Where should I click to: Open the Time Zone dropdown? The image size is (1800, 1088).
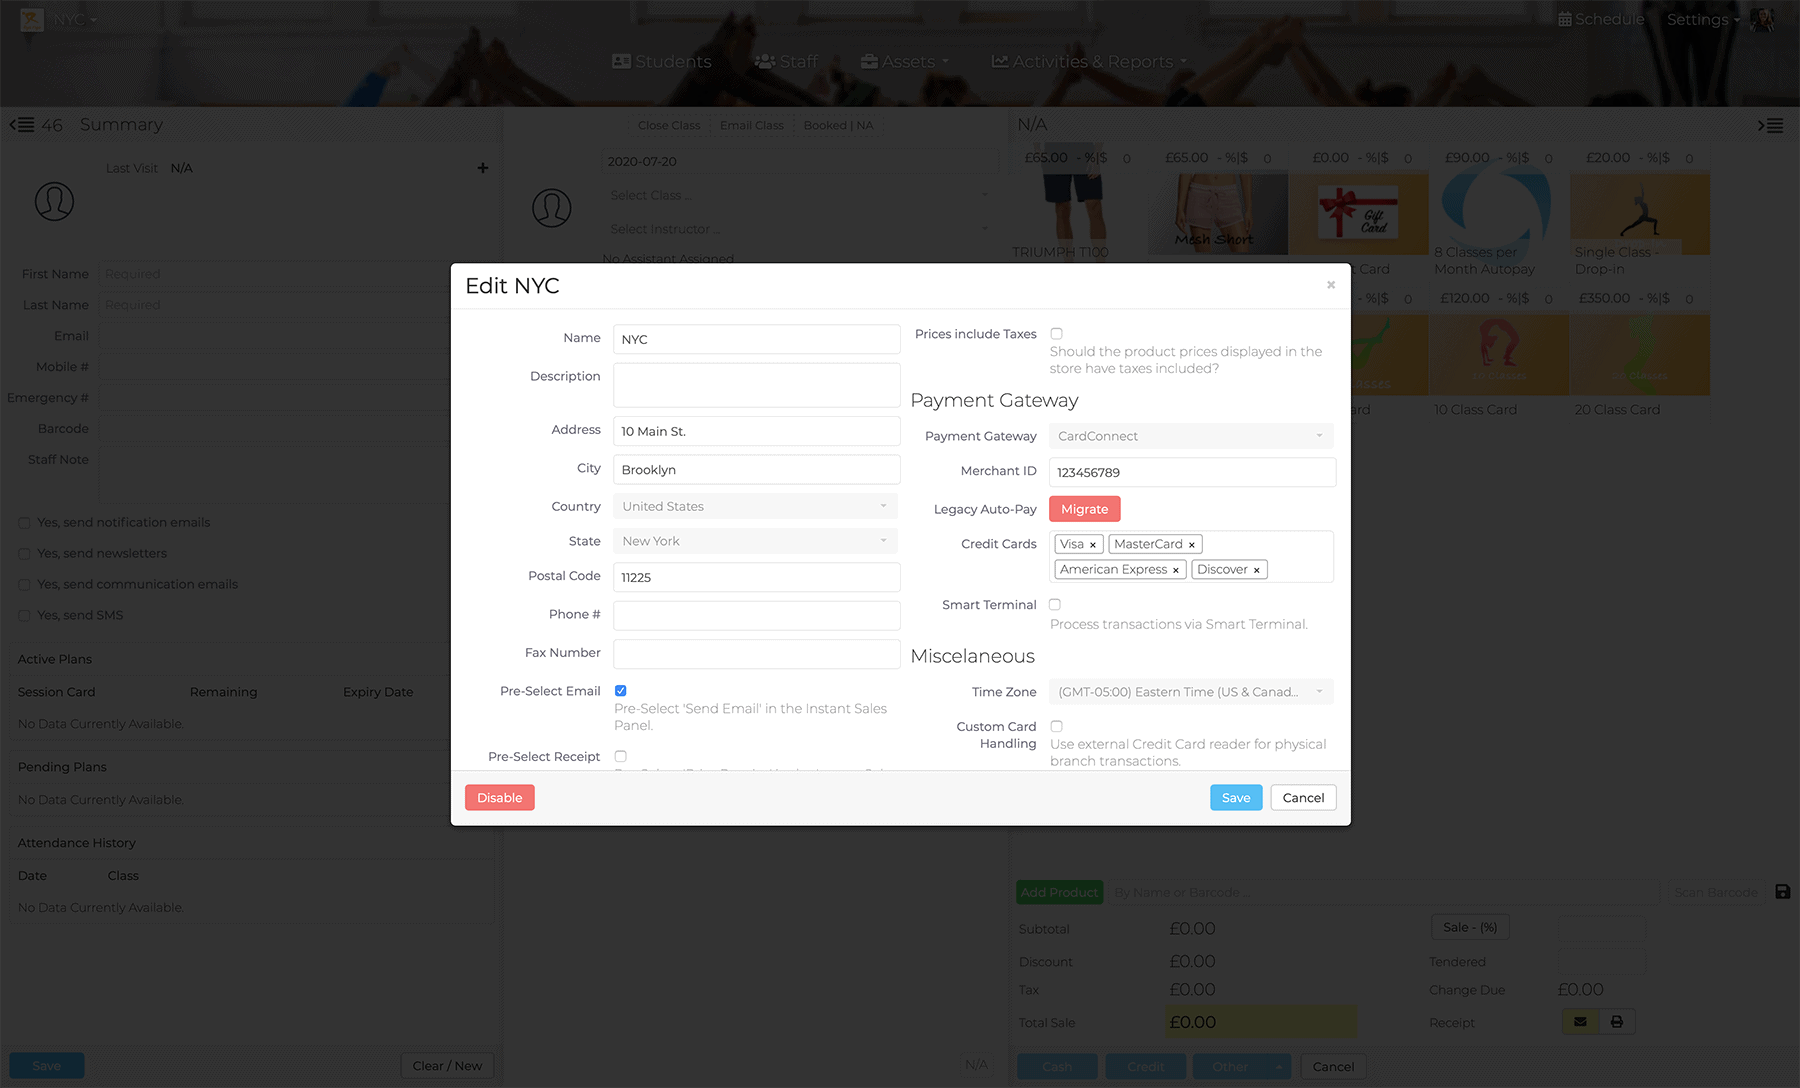coord(1190,691)
